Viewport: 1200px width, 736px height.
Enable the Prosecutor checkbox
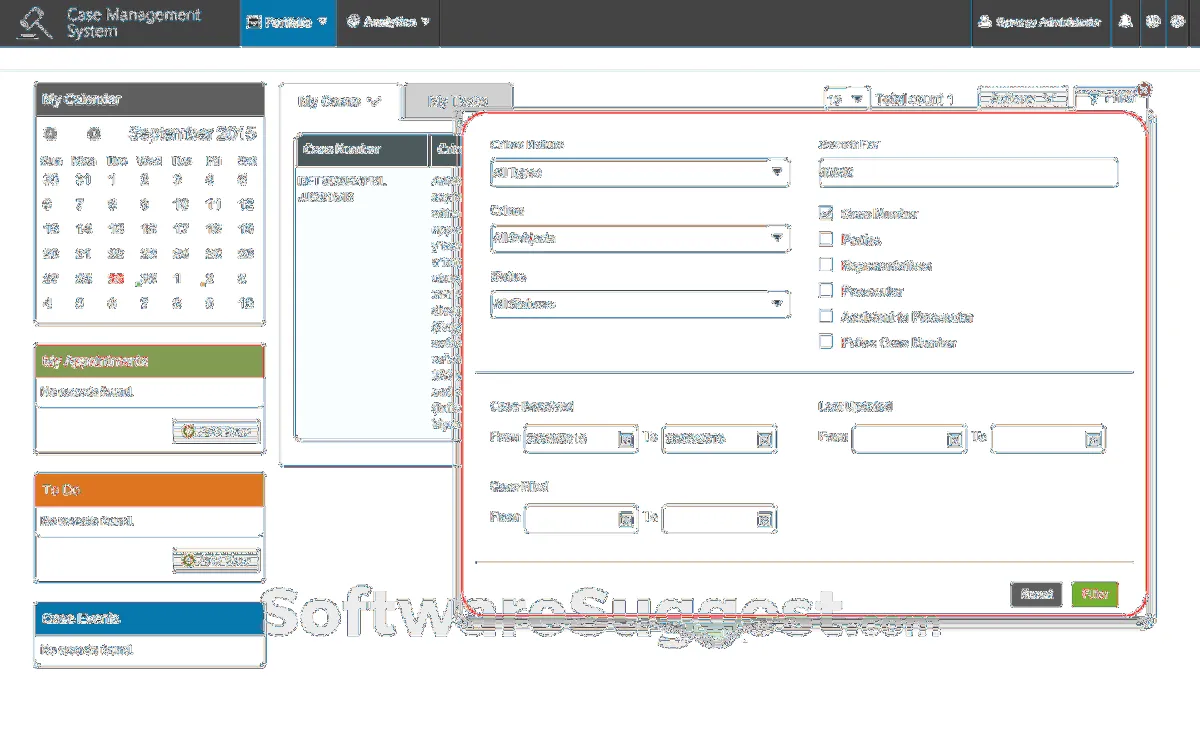(826, 291)
